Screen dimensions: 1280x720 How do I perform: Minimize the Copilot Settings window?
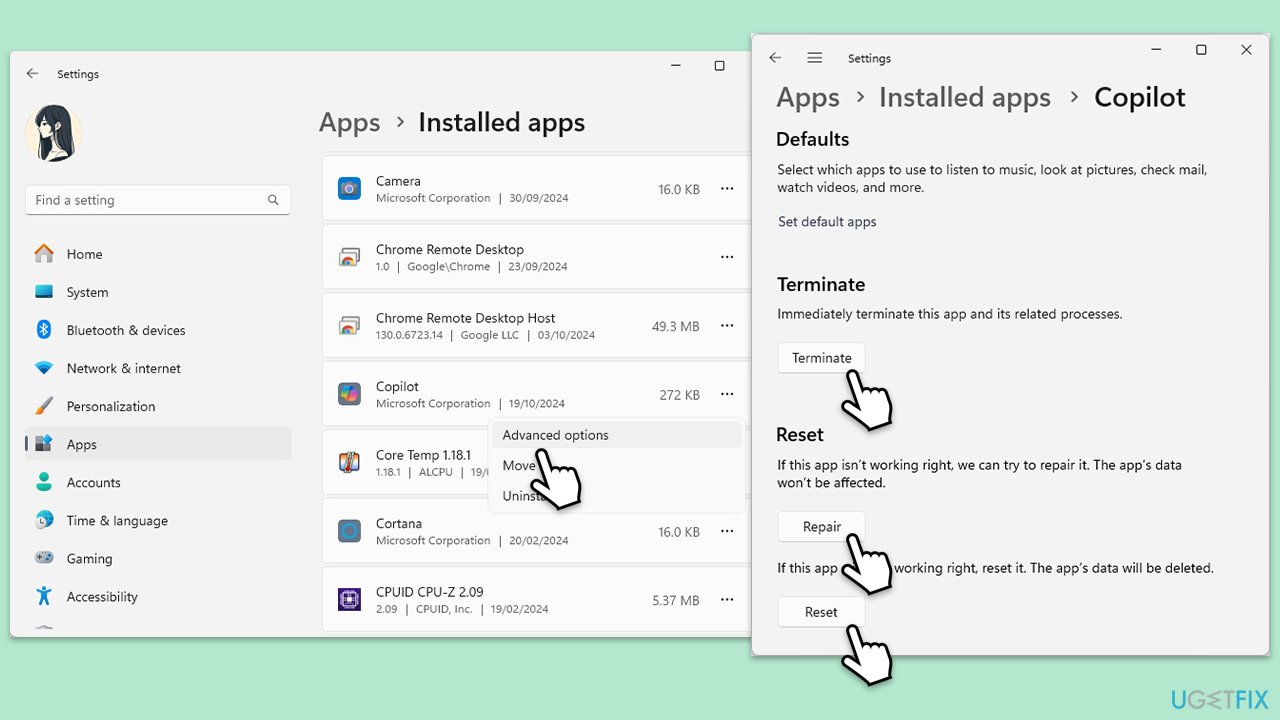click(x=1156, y=50)
